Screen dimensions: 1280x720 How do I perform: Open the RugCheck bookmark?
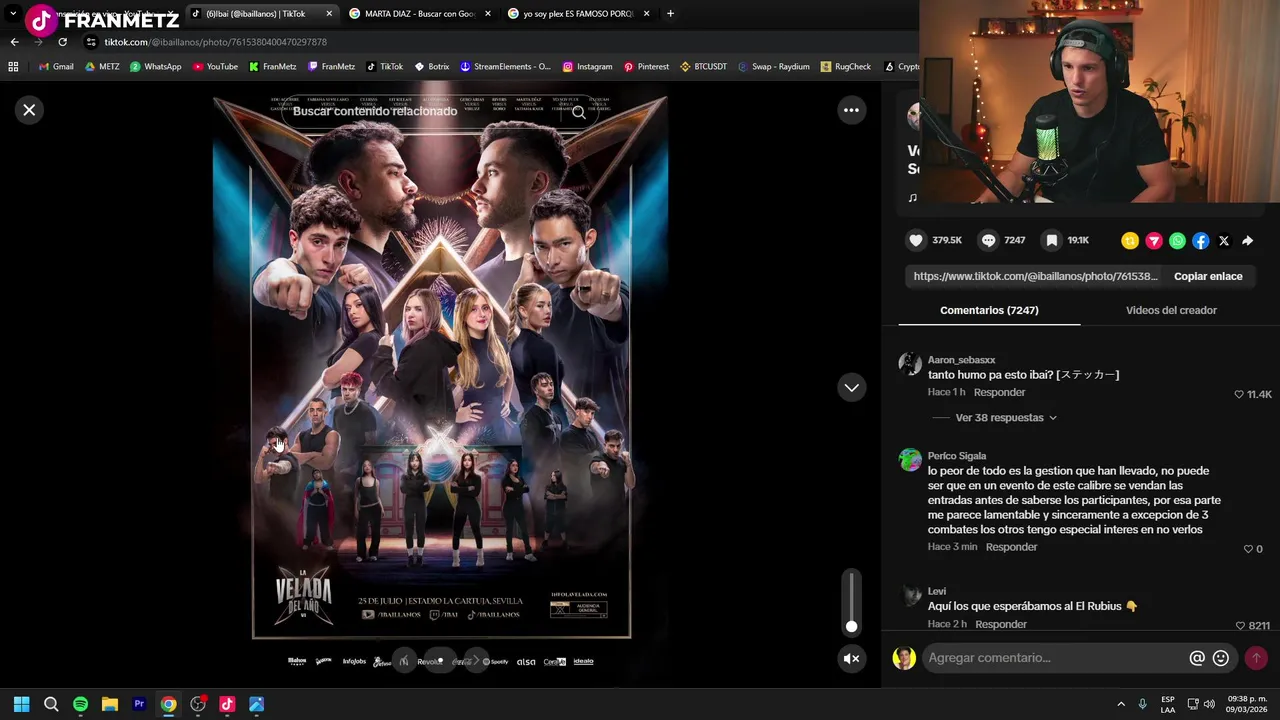(x=845, y=67)
